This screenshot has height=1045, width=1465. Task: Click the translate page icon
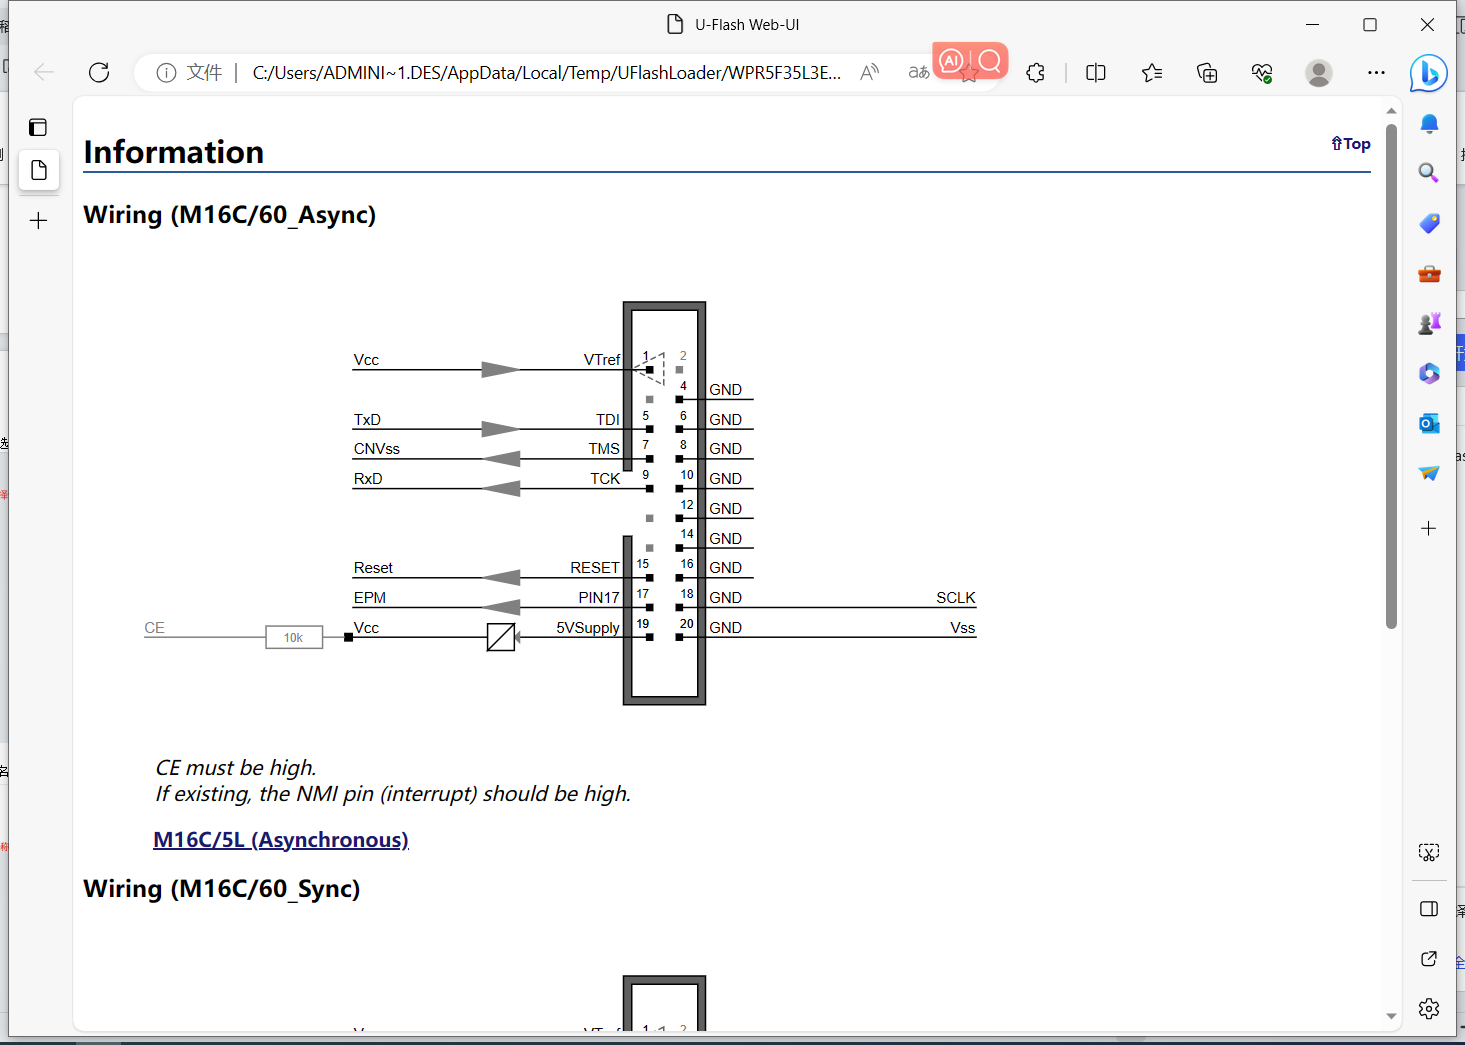[x=918, y=72]
